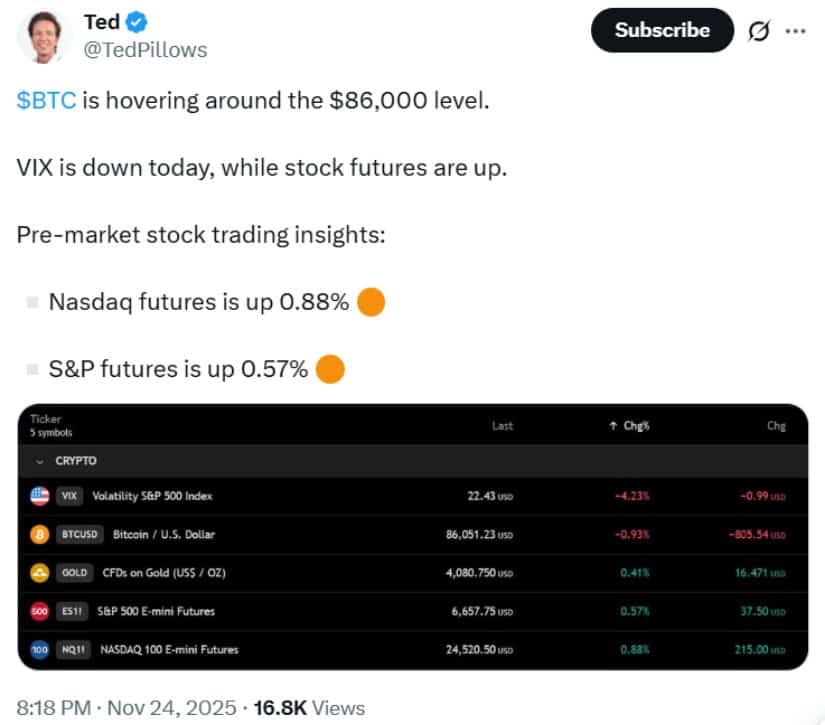Click Ted's profile avatar
Screen dimensions: 825x725
coord(44,32)
